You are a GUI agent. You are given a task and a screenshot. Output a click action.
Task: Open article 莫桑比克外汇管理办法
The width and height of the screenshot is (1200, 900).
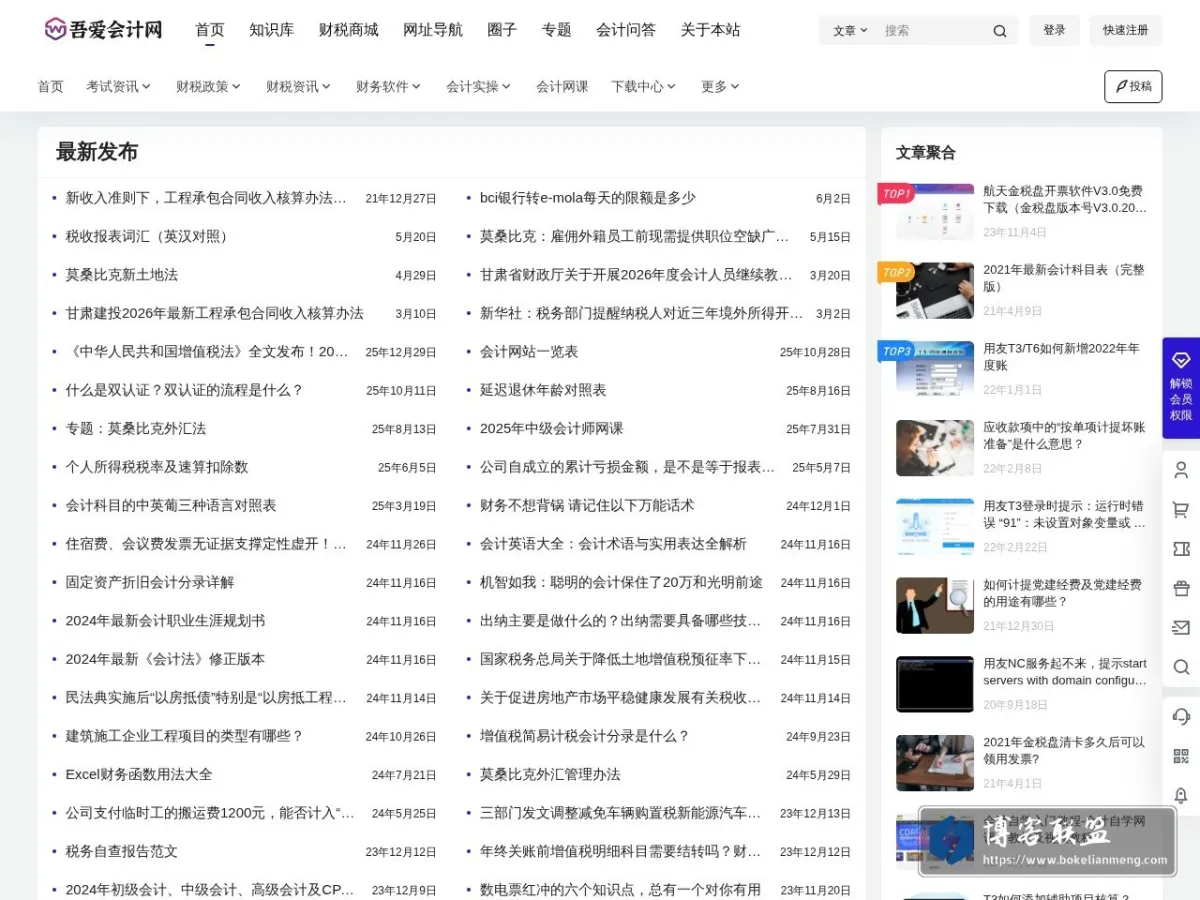[x=550, y=774]
